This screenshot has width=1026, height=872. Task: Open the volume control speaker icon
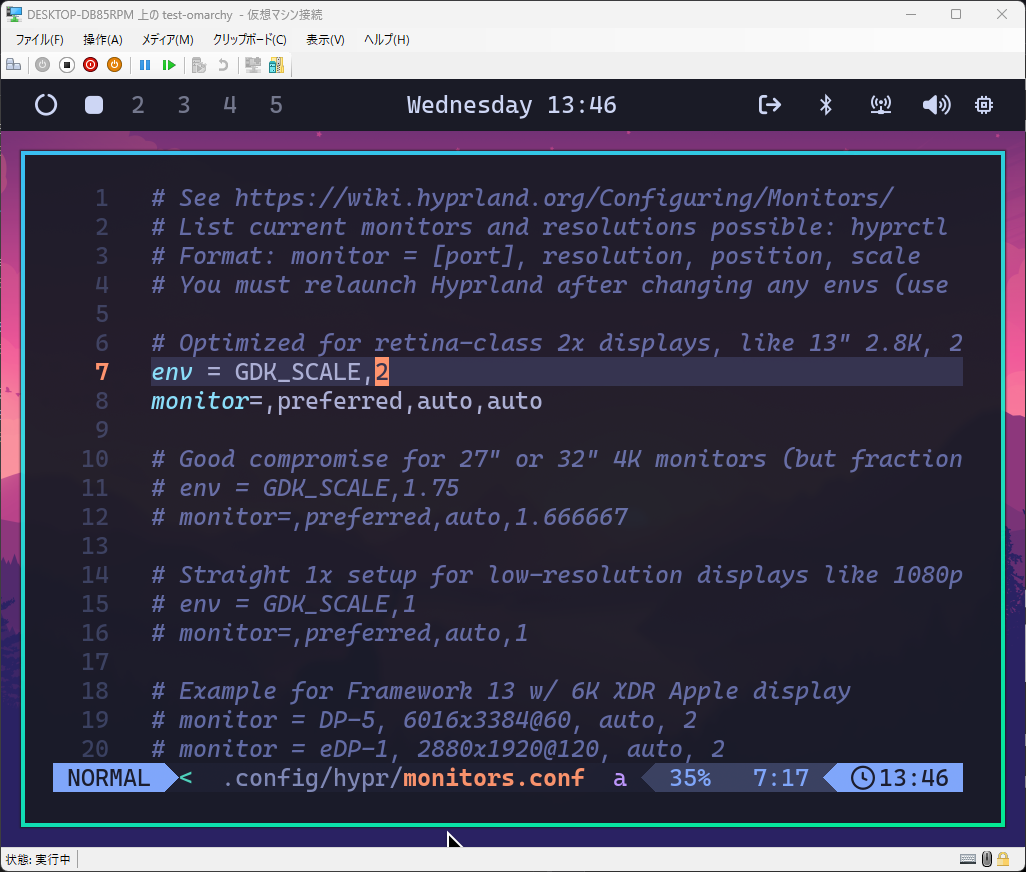(936, 105)
